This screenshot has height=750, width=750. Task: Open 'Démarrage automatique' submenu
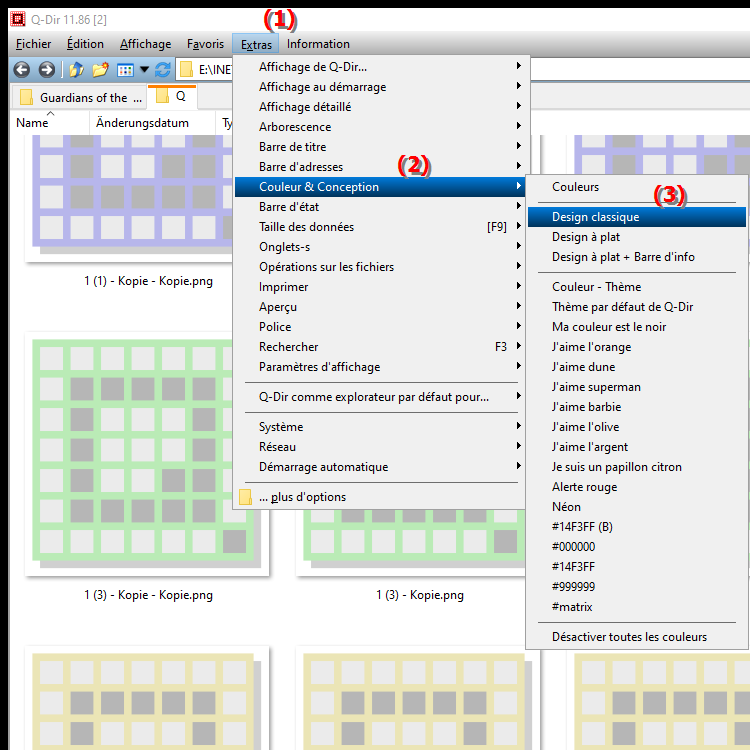click(x=381, y=467)
